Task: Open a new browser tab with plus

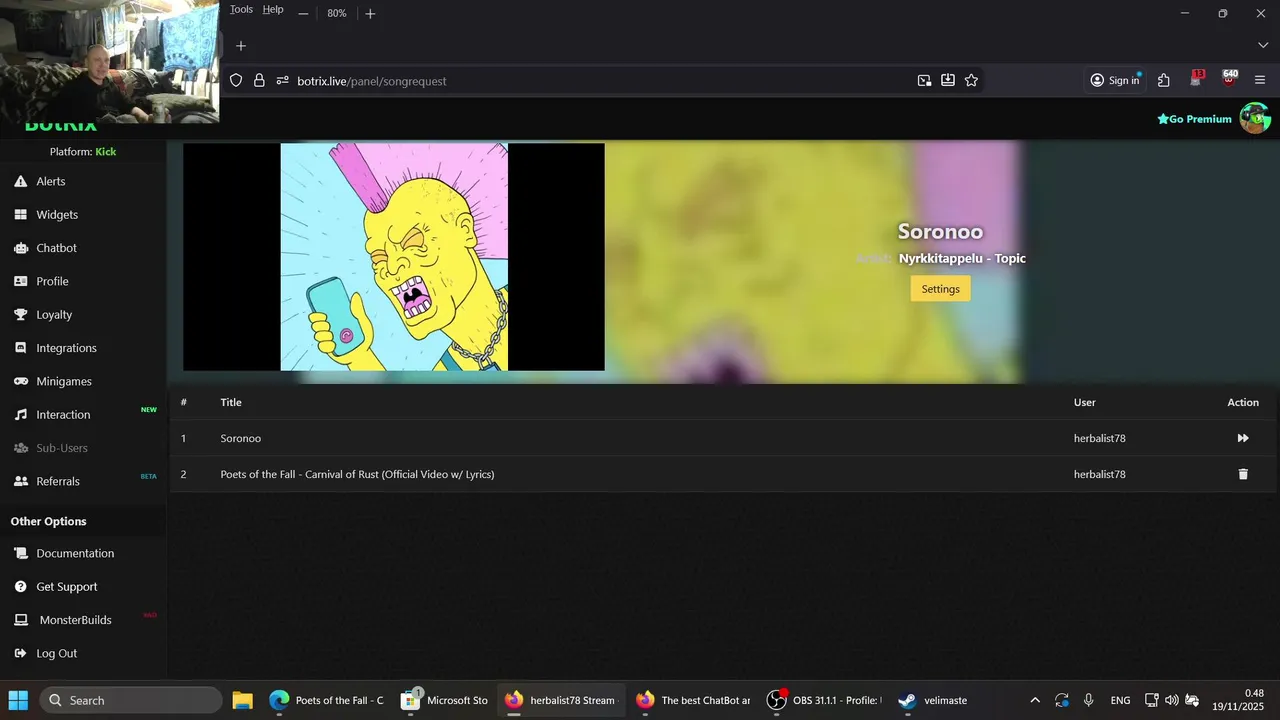Action: [x=241, y=45]
